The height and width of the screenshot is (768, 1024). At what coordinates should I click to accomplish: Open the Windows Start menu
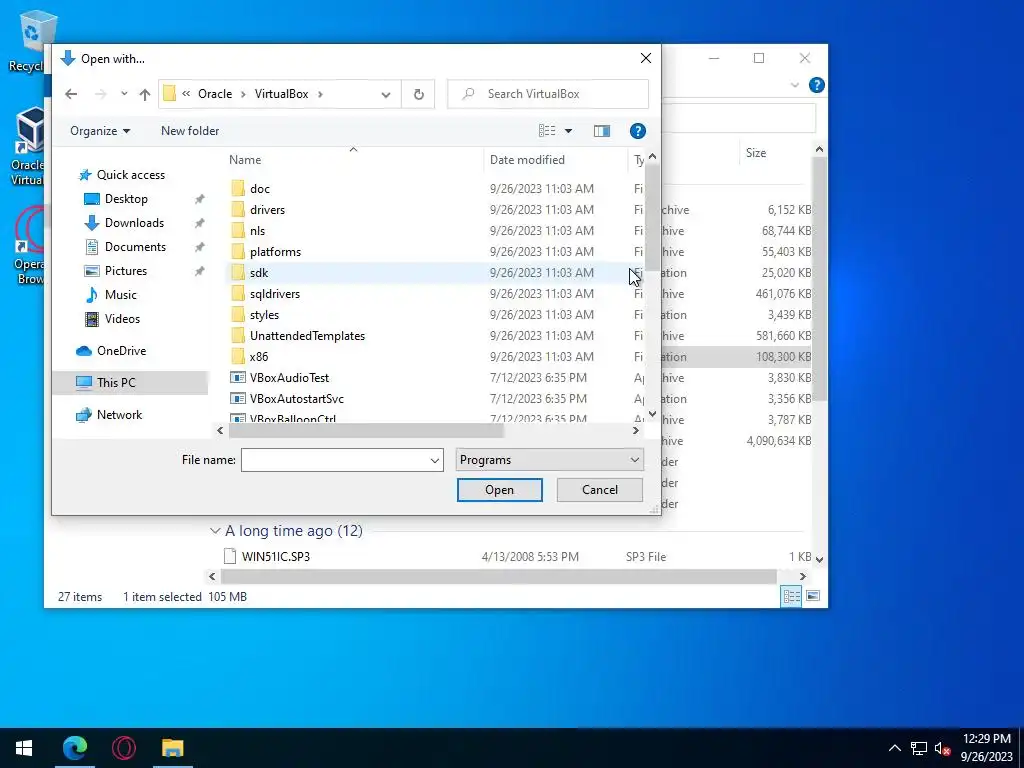24,748
